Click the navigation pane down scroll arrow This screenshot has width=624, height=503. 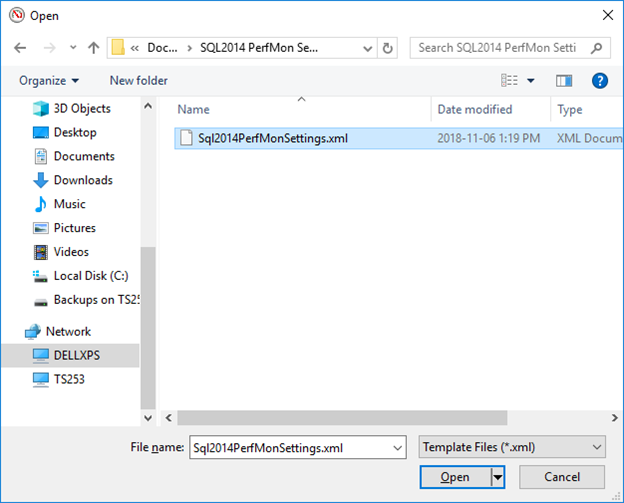148,418
